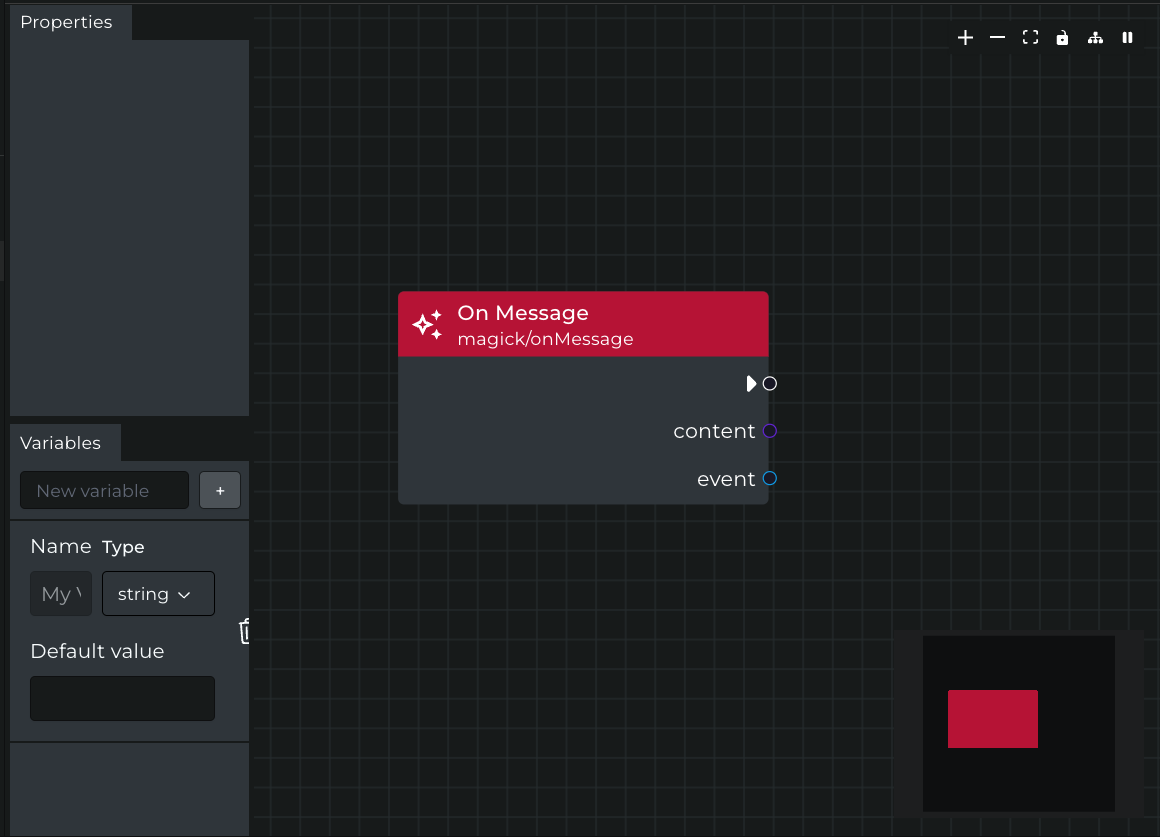Click inside the Default value field
Viewport: 1160px width, 837px height.
pyautogui.click(x=122, y=698)
